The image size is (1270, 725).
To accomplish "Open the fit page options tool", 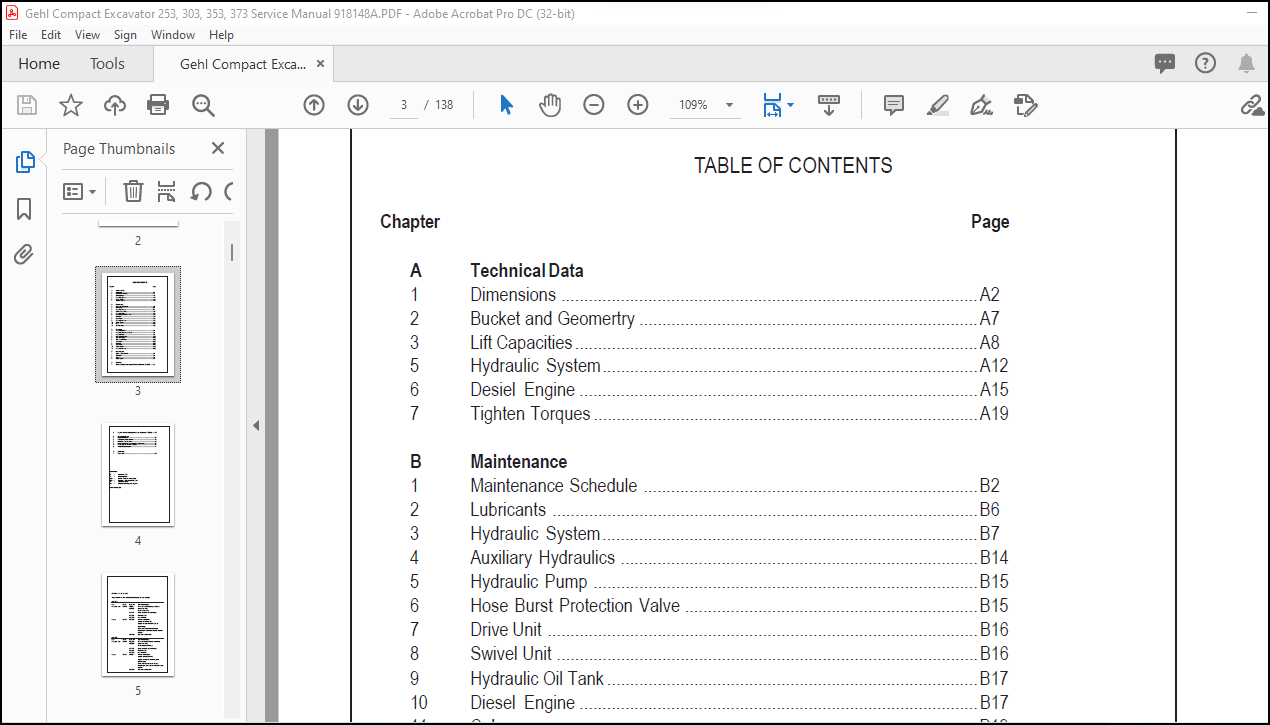I will [777, 105].
